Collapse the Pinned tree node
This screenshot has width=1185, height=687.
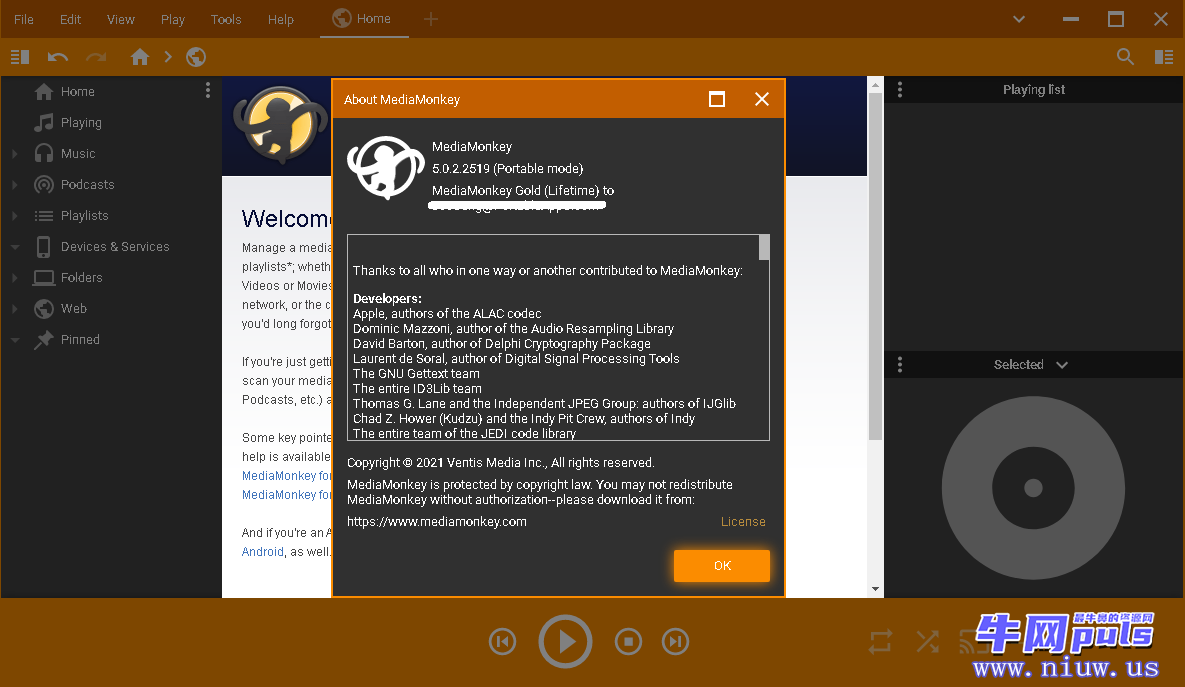(15, 339)
